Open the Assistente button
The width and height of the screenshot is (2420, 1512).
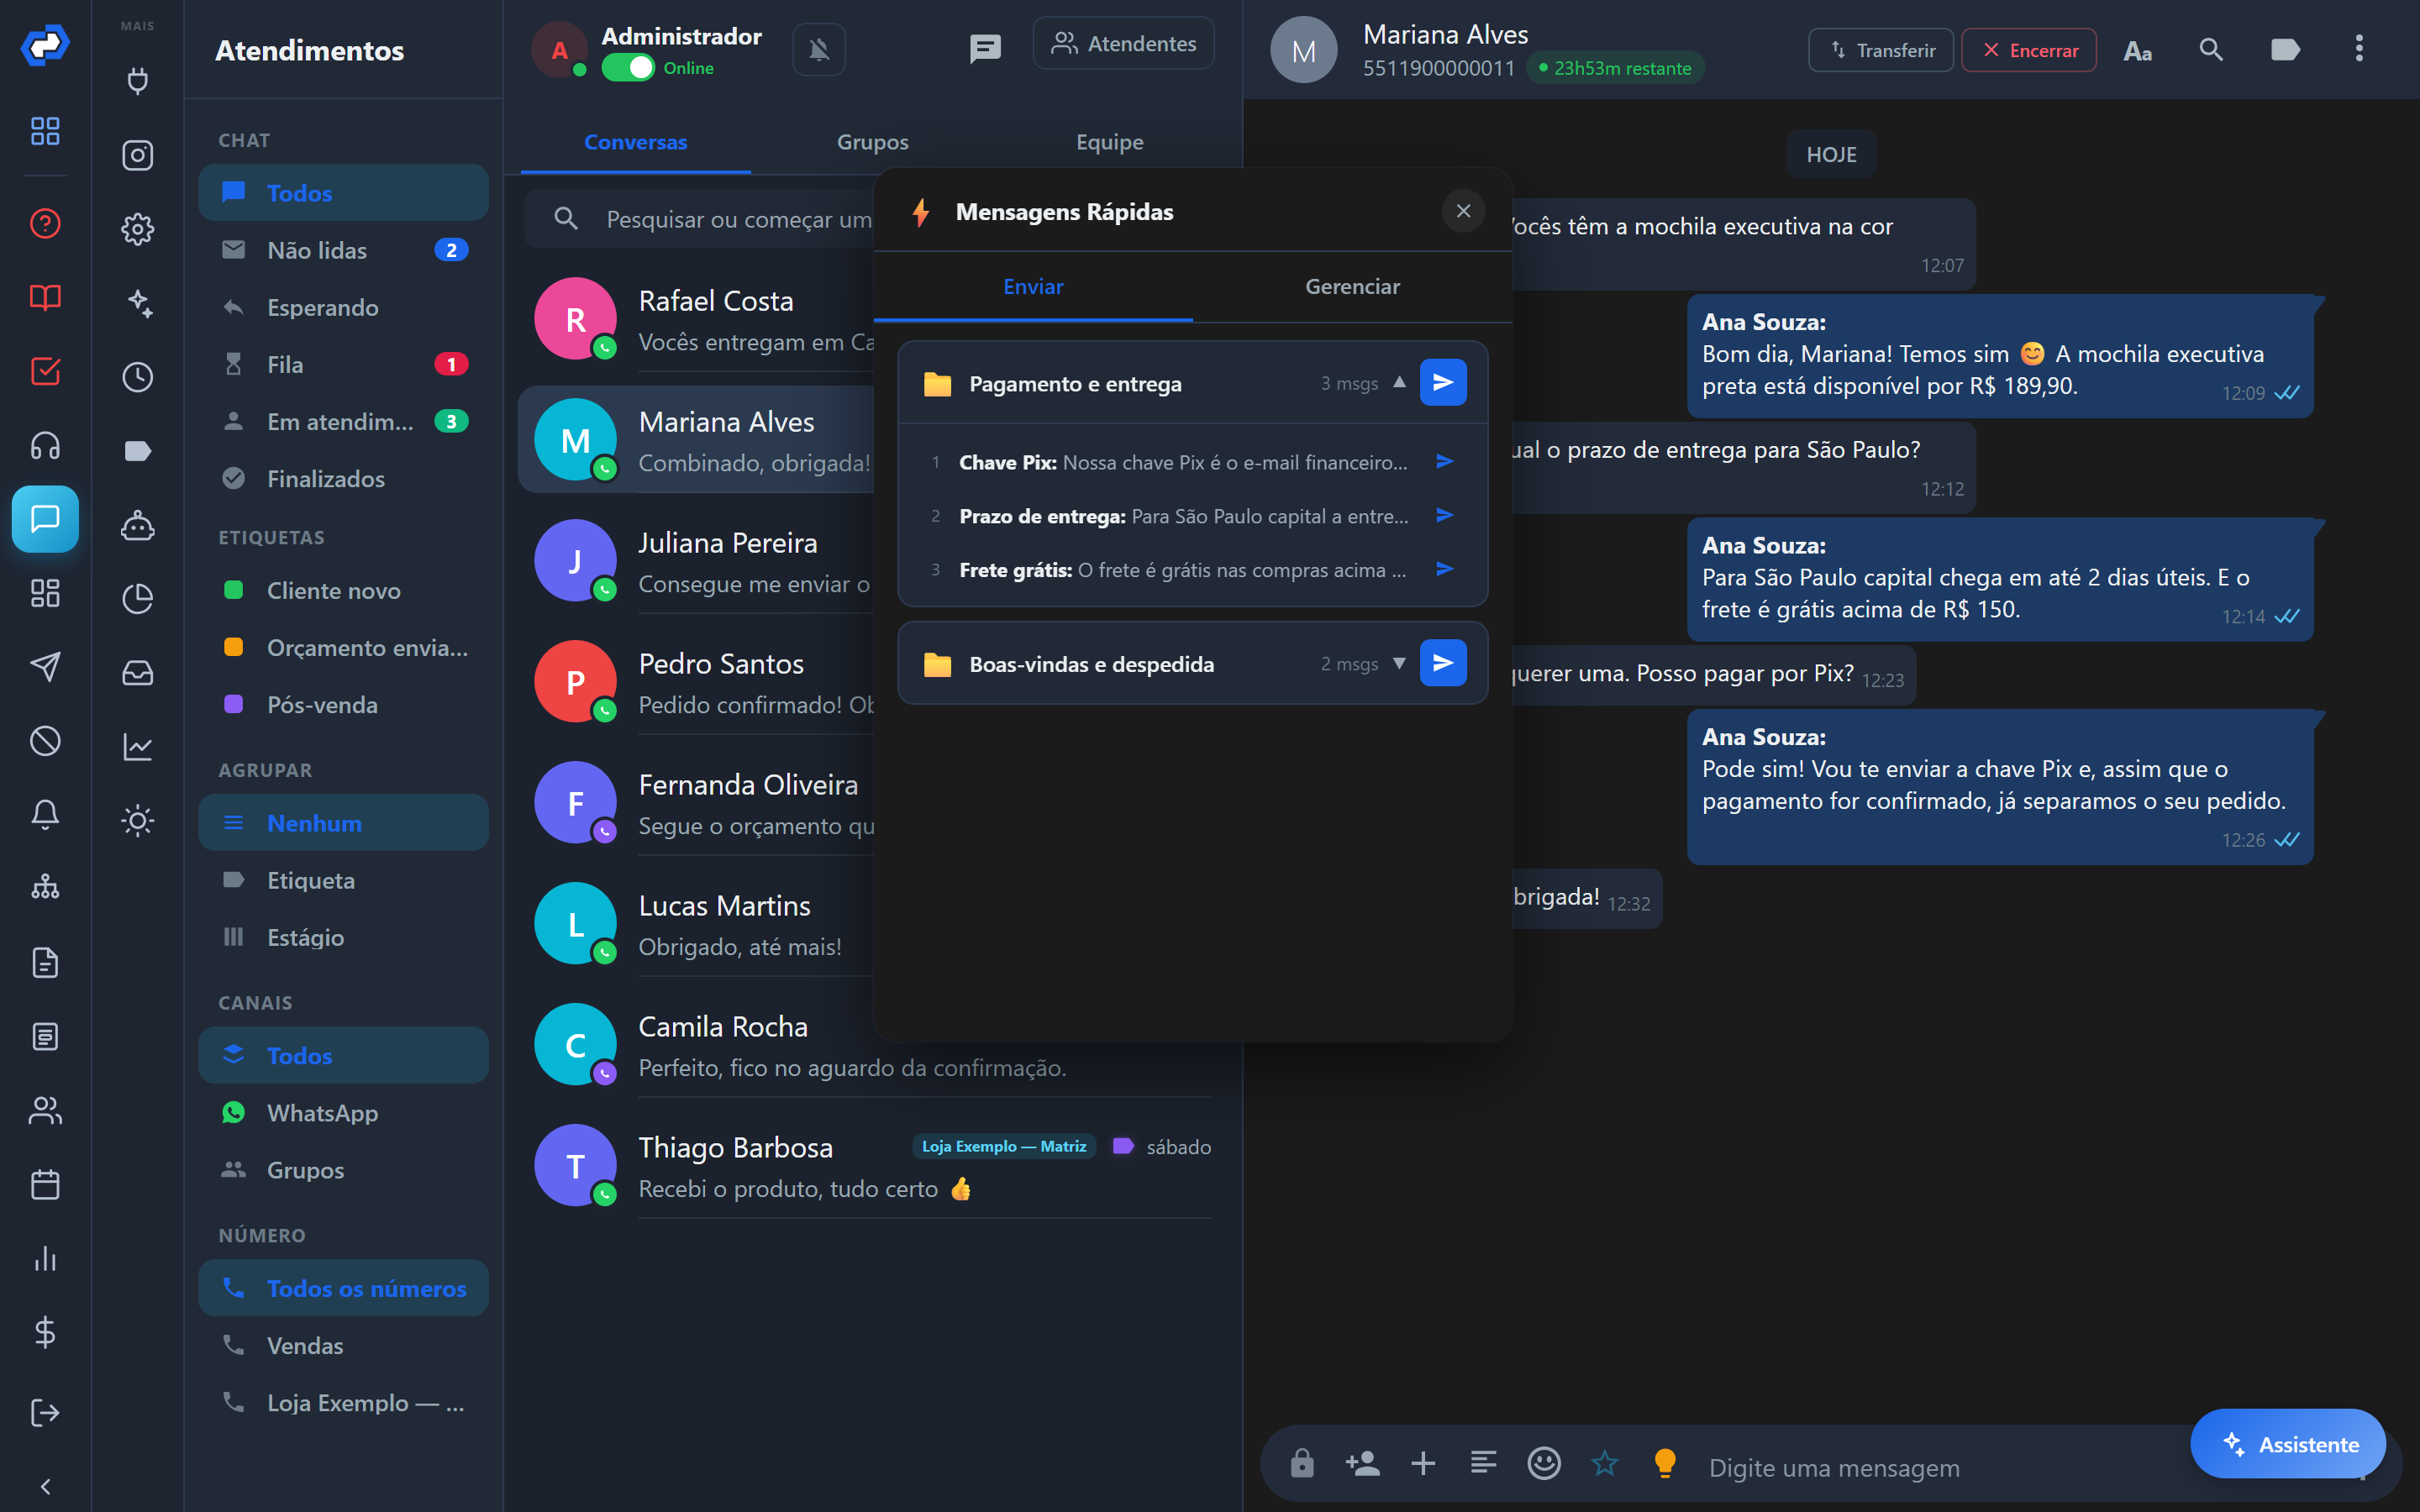pyautogui.click(x=2288, y=1444)
